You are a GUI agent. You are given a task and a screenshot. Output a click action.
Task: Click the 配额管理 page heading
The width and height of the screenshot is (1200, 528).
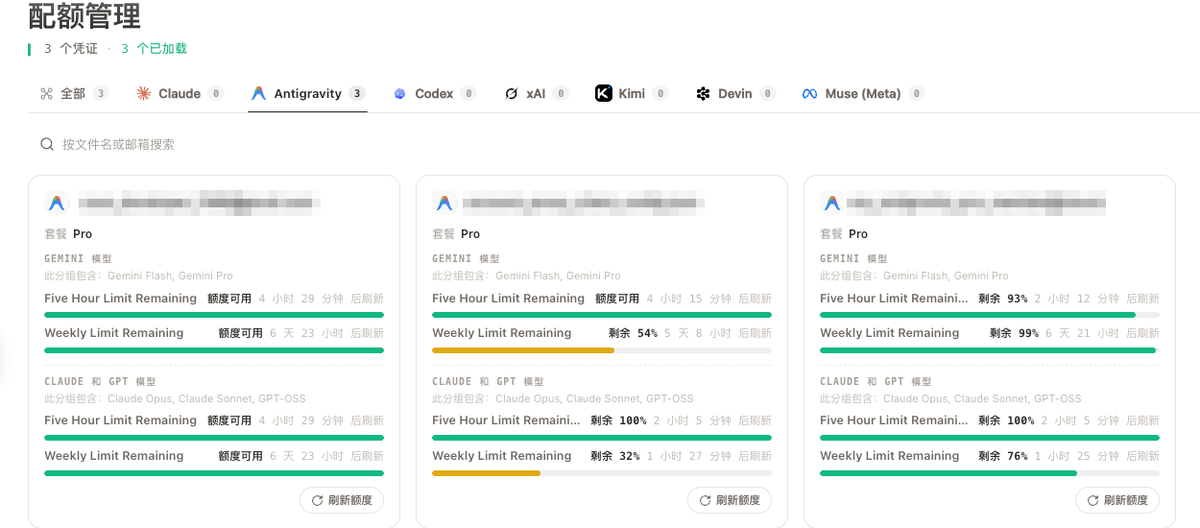click(85, 16)
